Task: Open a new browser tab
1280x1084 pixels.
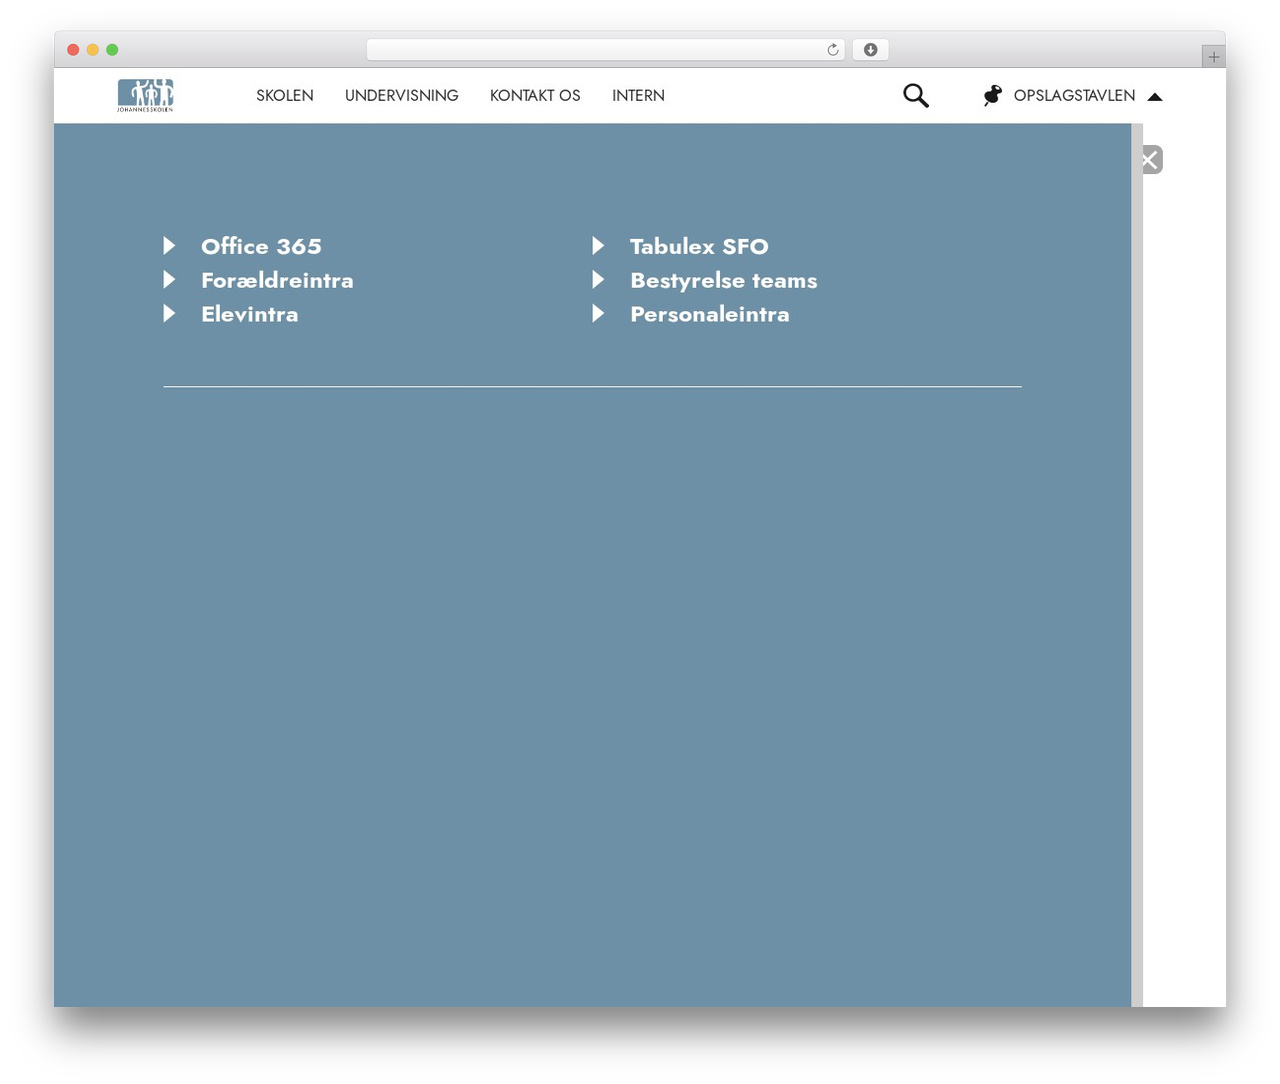Action: (x=1214, y=57)
